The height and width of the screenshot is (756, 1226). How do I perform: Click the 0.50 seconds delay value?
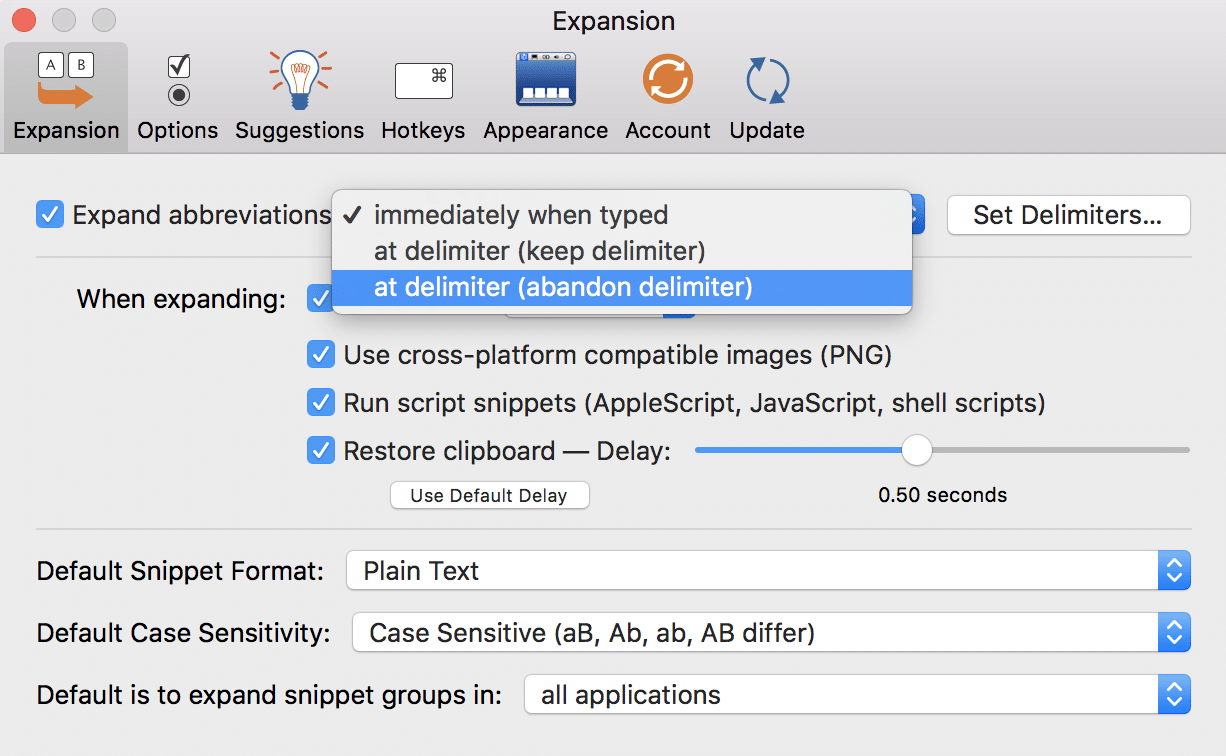point(942,495)
